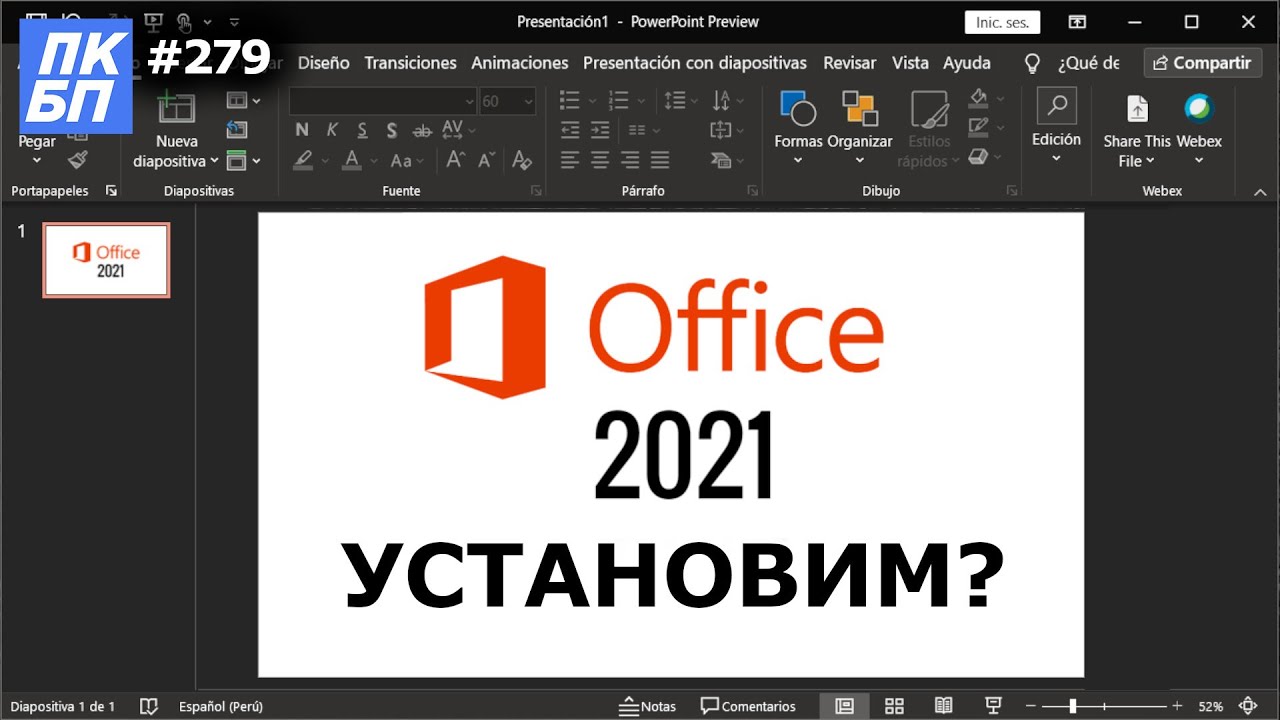Switch to Slide Sorter view icon

[x=894, y=706]
